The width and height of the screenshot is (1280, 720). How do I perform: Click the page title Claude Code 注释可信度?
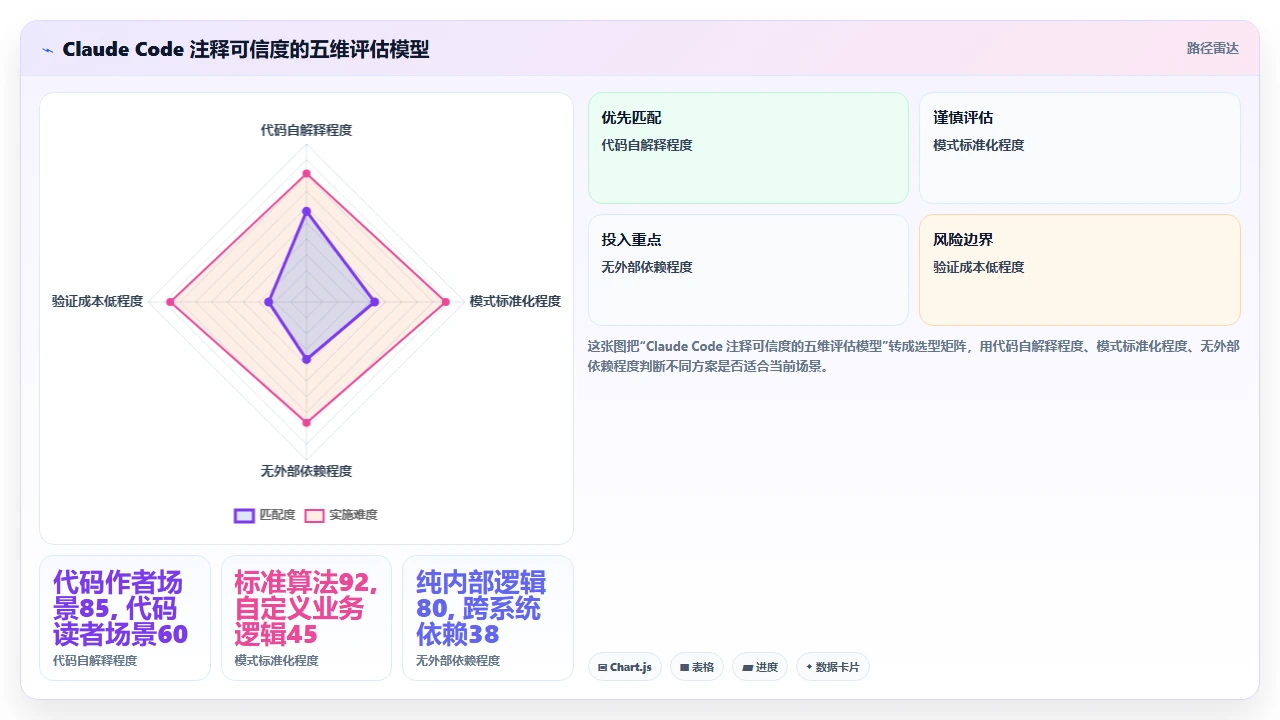click(x=246, y=49)
